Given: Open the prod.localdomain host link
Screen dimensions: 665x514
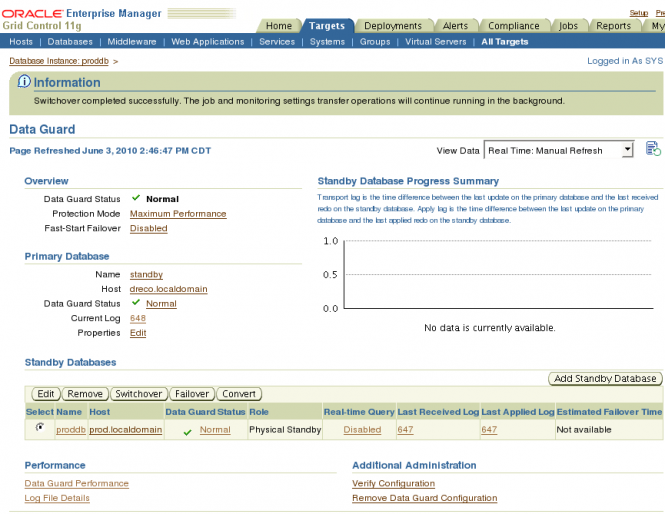Looking at the screenshot, I should click(x=126, y=430).
